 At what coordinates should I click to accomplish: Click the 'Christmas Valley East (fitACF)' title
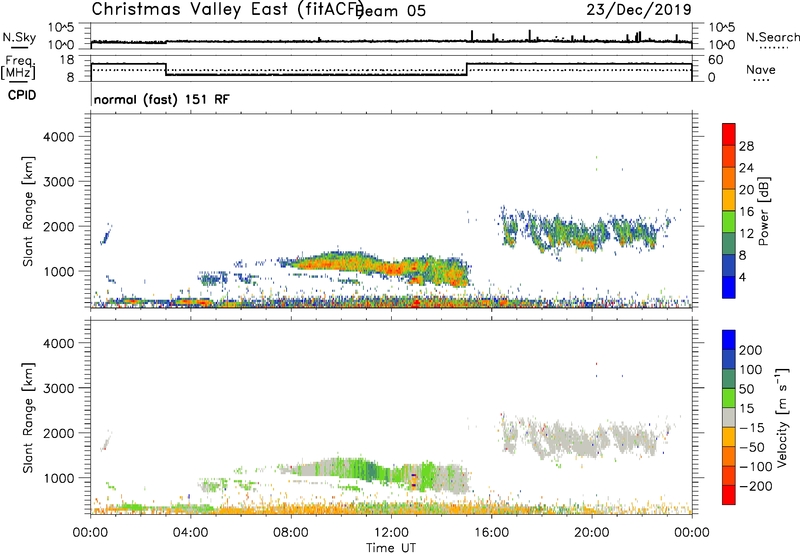(228, 9)
